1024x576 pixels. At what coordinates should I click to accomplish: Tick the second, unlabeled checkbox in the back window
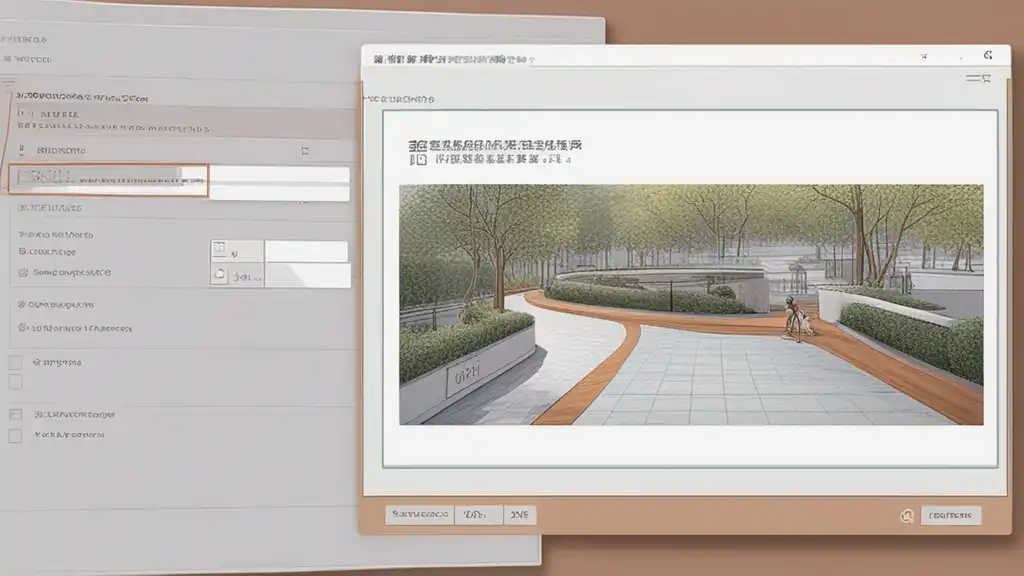[15, 382]
